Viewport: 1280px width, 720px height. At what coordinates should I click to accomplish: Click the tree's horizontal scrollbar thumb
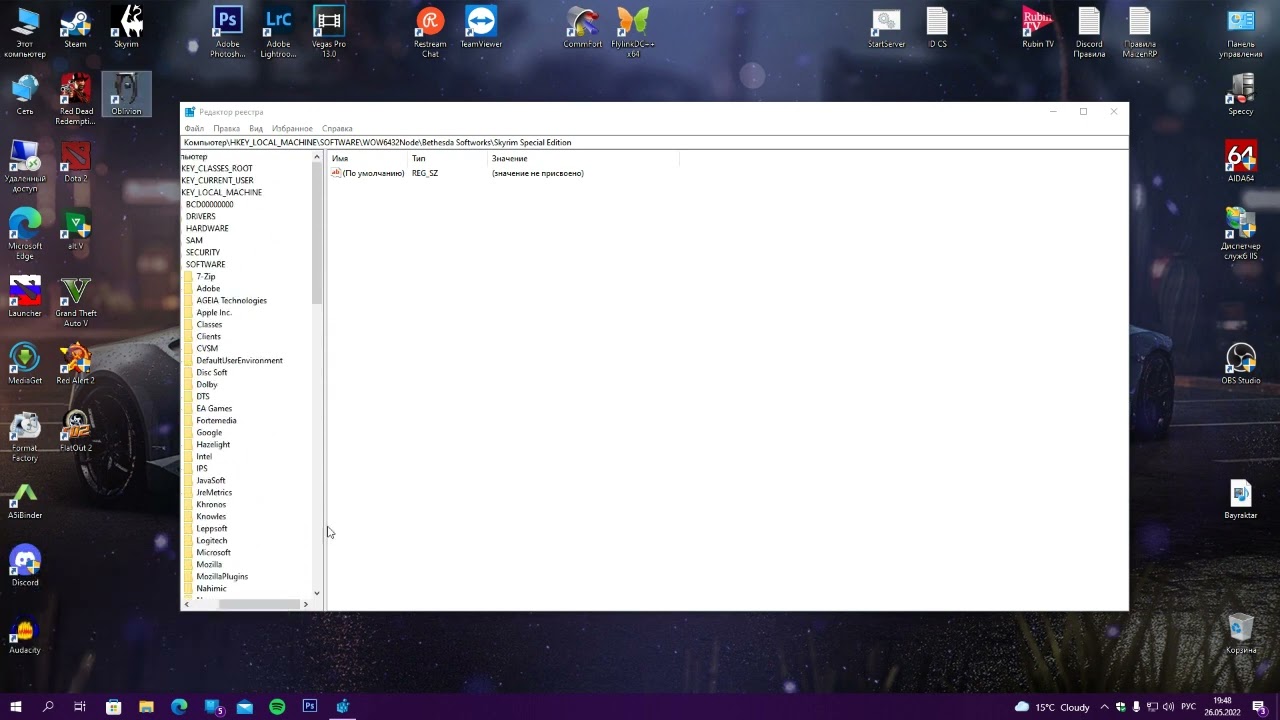259,604
